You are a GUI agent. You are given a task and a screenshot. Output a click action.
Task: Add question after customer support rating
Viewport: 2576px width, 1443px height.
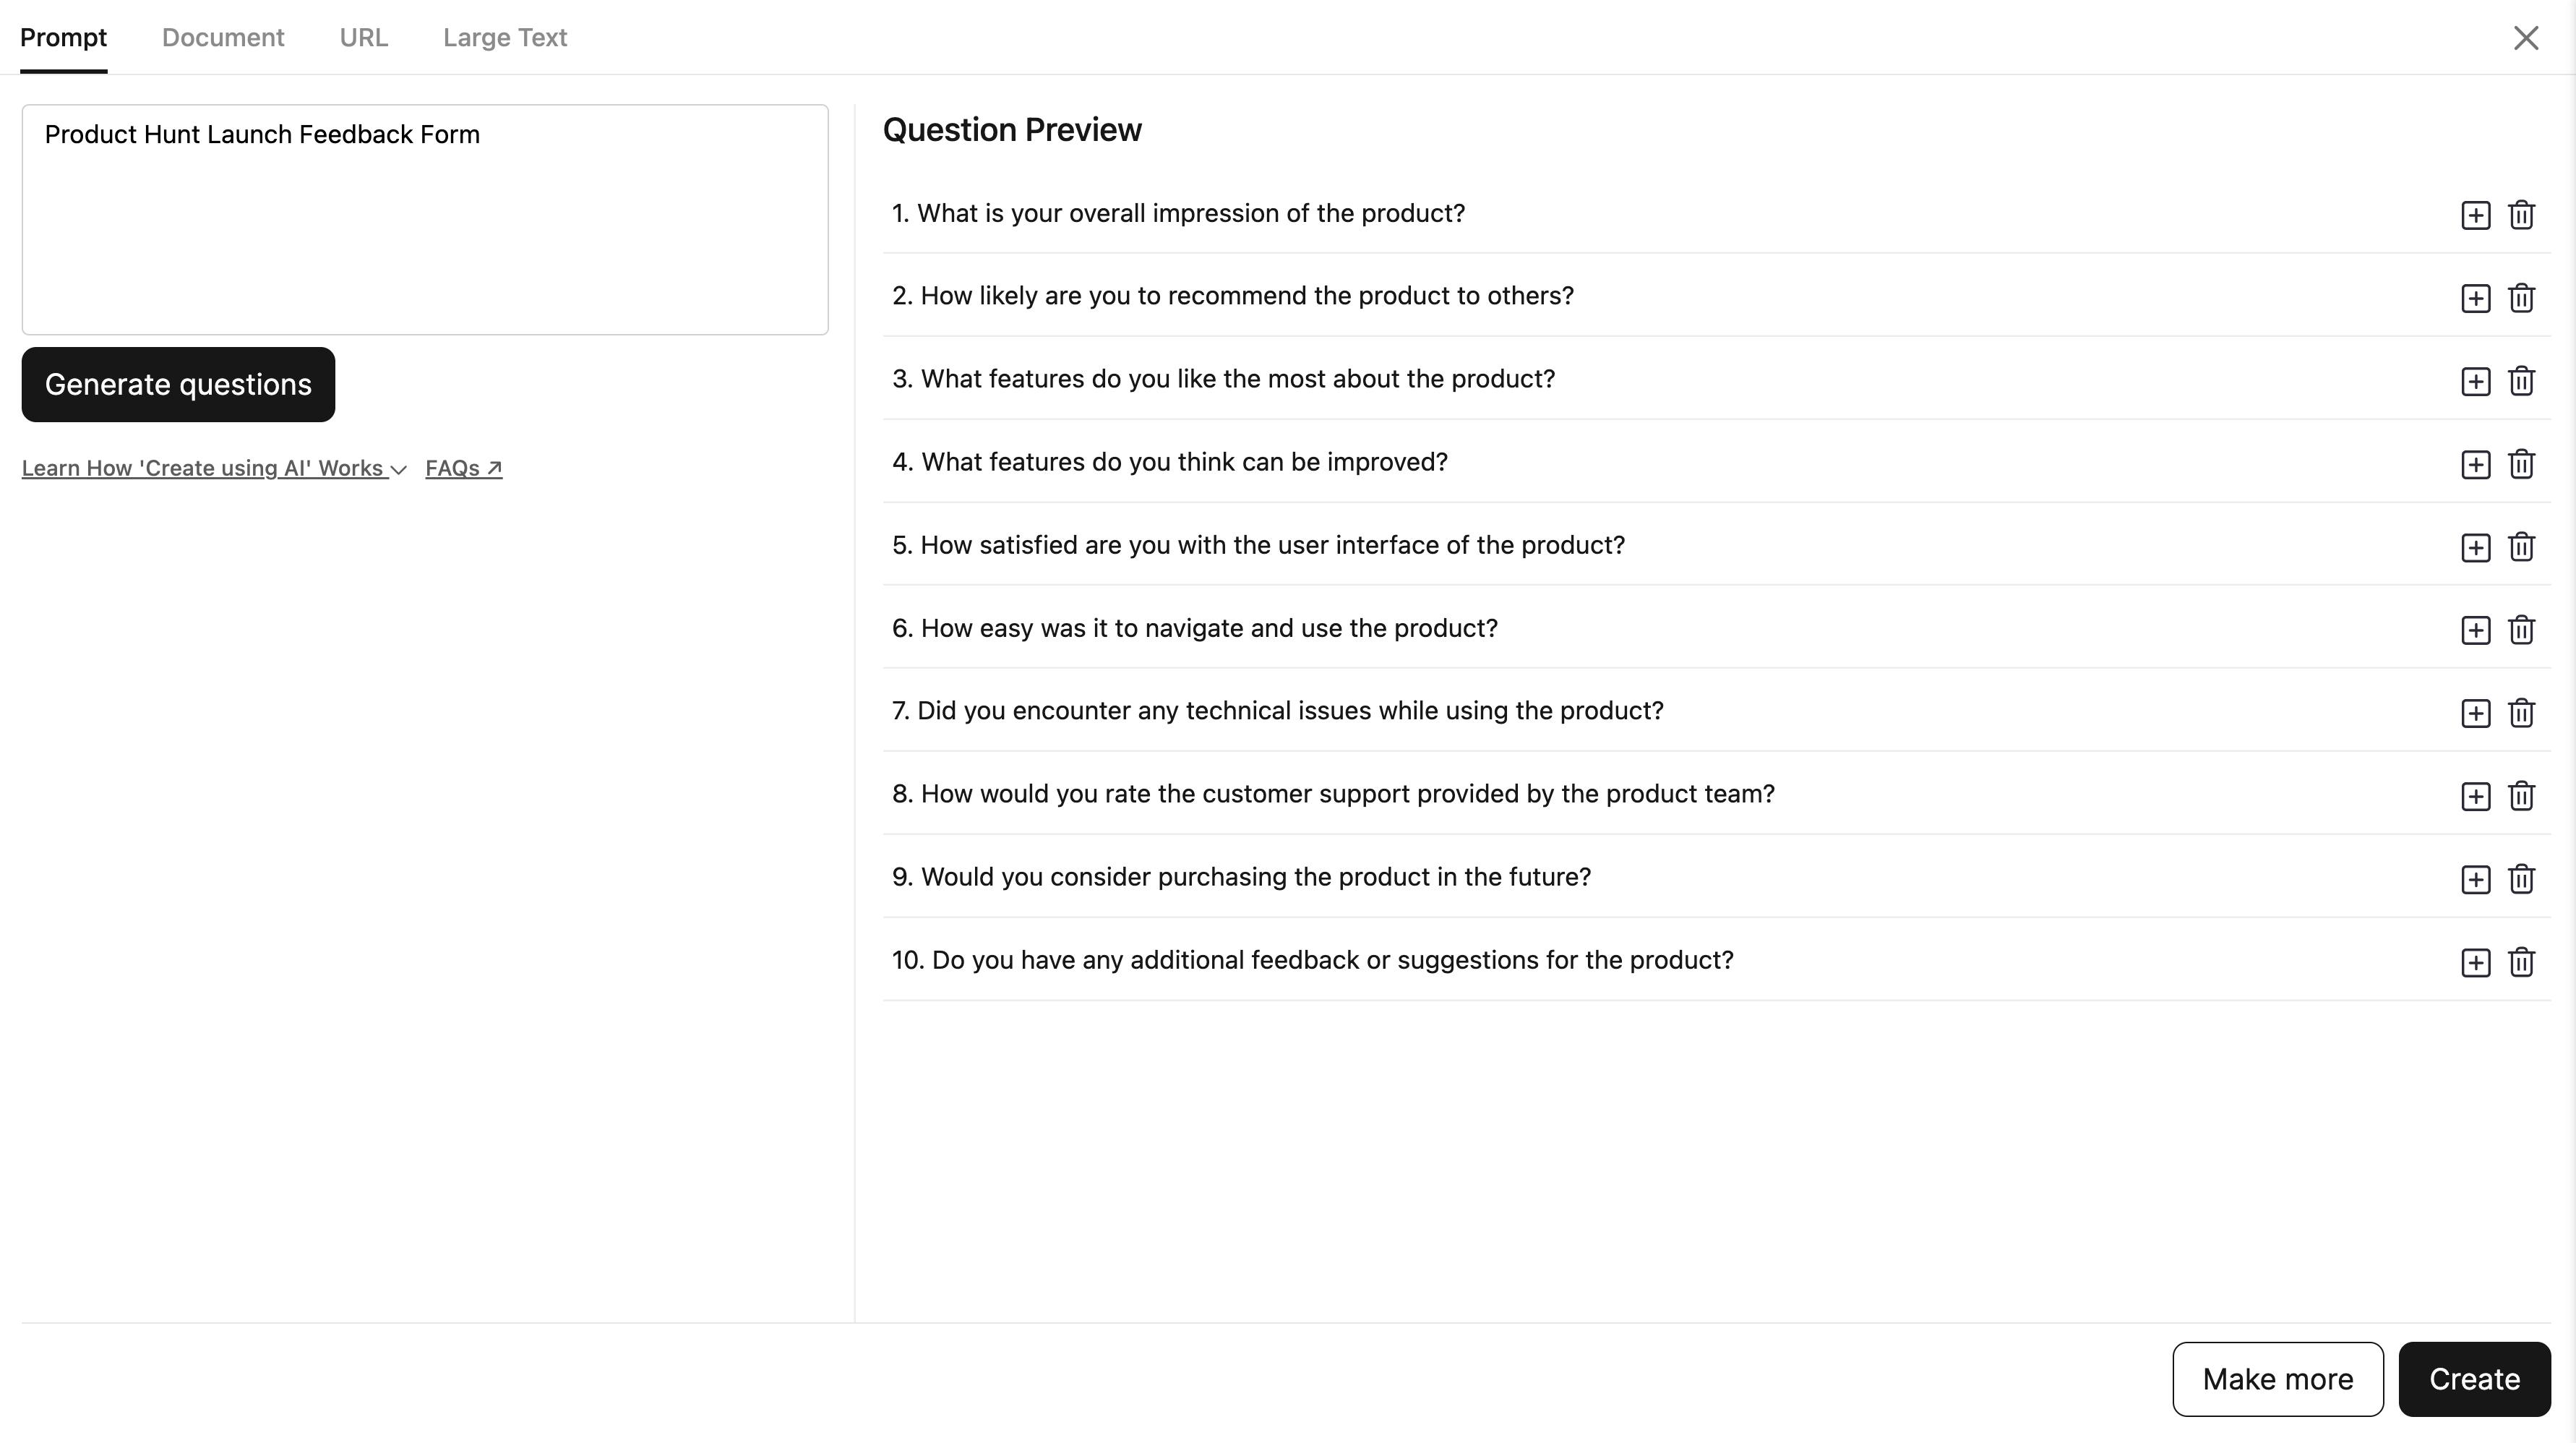(x=2475, y=796)
